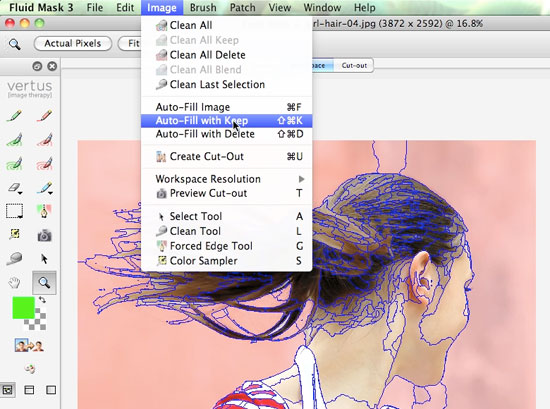Image resolution: width=550 pixels, height=409 pixels.
Task: Select the single-pane view layout button
Action: pos(51,390)
